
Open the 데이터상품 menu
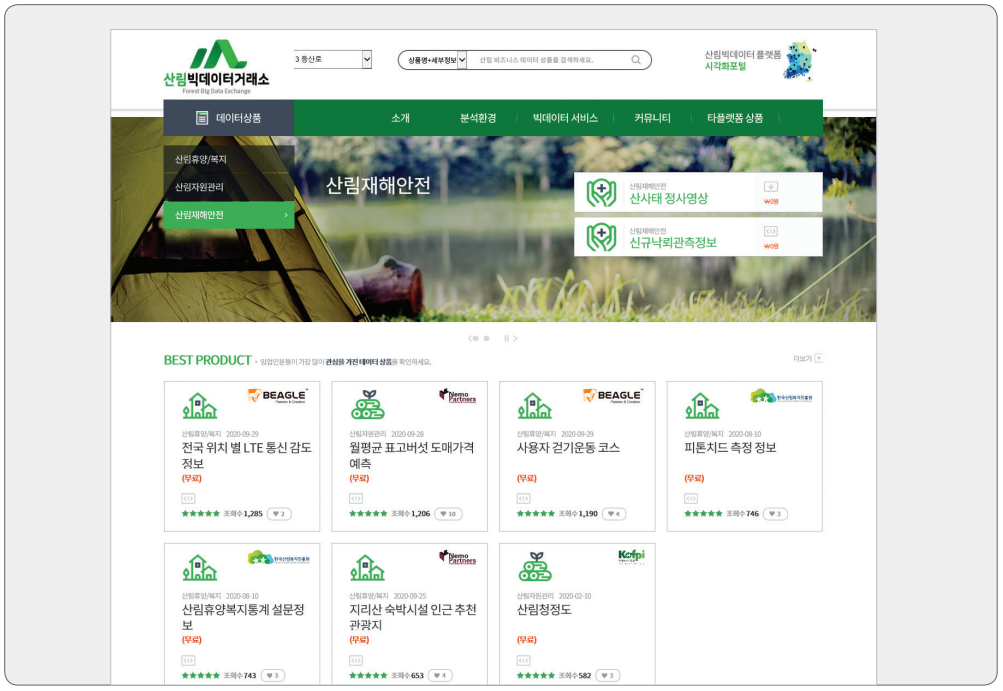click(228, 118)
